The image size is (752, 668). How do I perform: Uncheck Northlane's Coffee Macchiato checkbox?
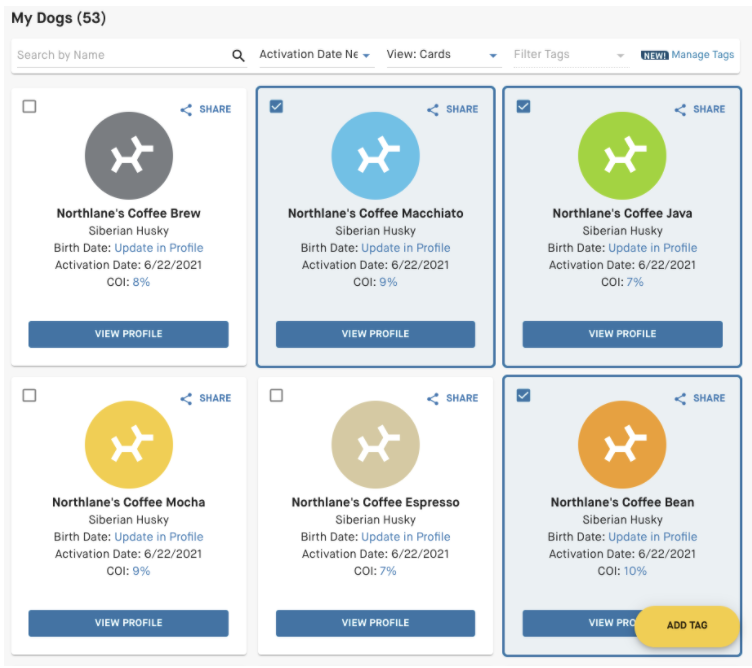pyautogui.click(x=277, y=107)
